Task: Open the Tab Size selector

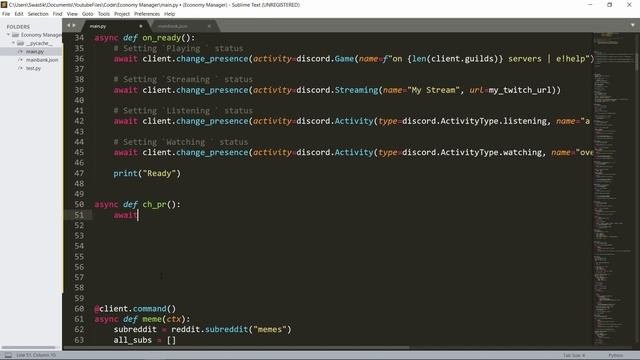Action: pos(574,356)
